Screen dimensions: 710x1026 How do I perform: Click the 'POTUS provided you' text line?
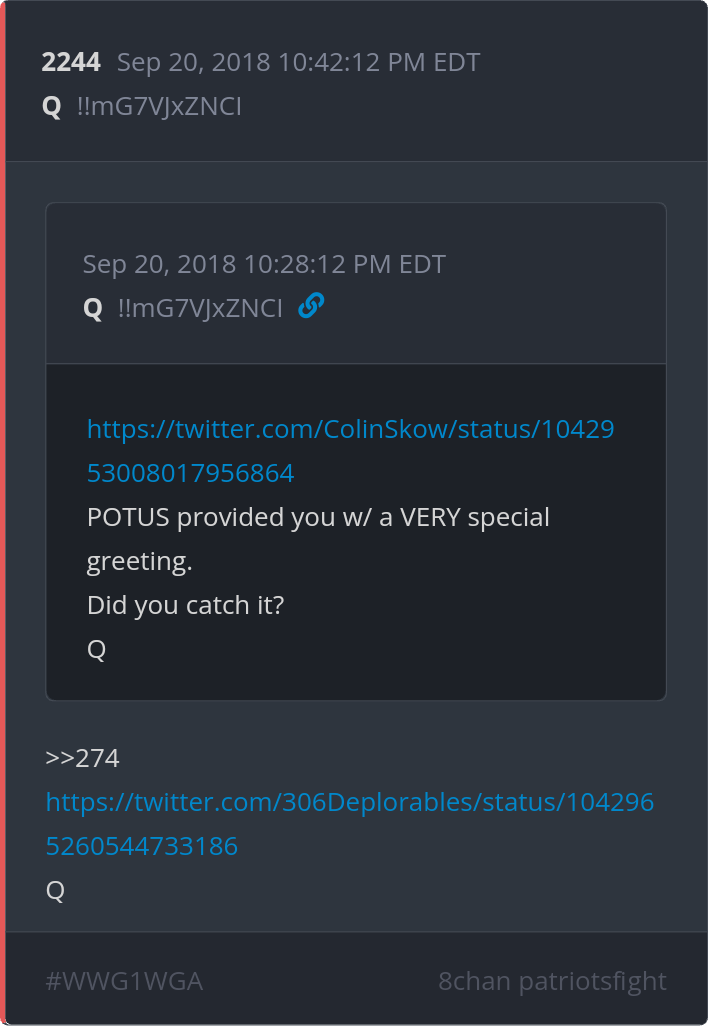pos(318,517)
